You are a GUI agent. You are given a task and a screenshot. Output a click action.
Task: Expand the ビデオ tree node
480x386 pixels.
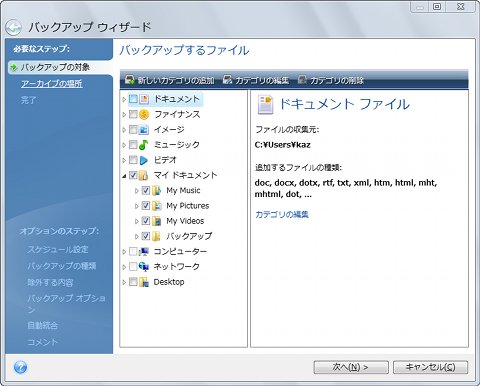tap(124, 160)
